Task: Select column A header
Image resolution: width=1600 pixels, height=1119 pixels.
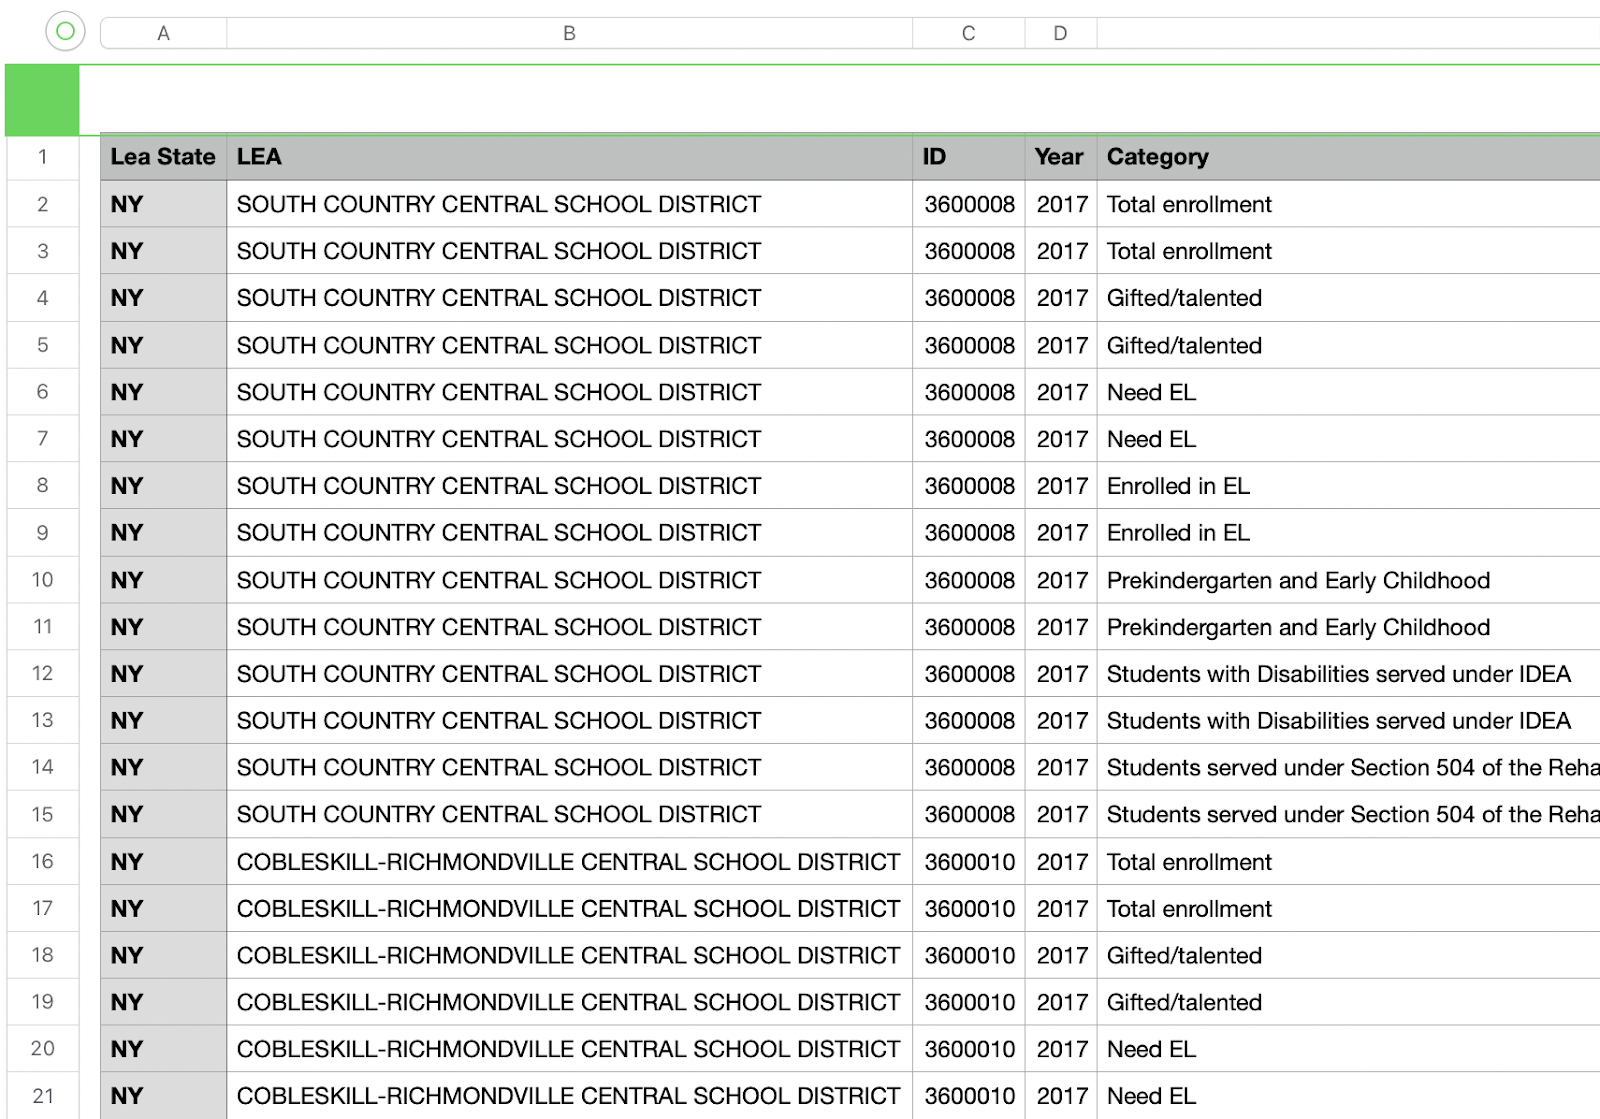Action: pyautogui.click(x=163, y=33)
